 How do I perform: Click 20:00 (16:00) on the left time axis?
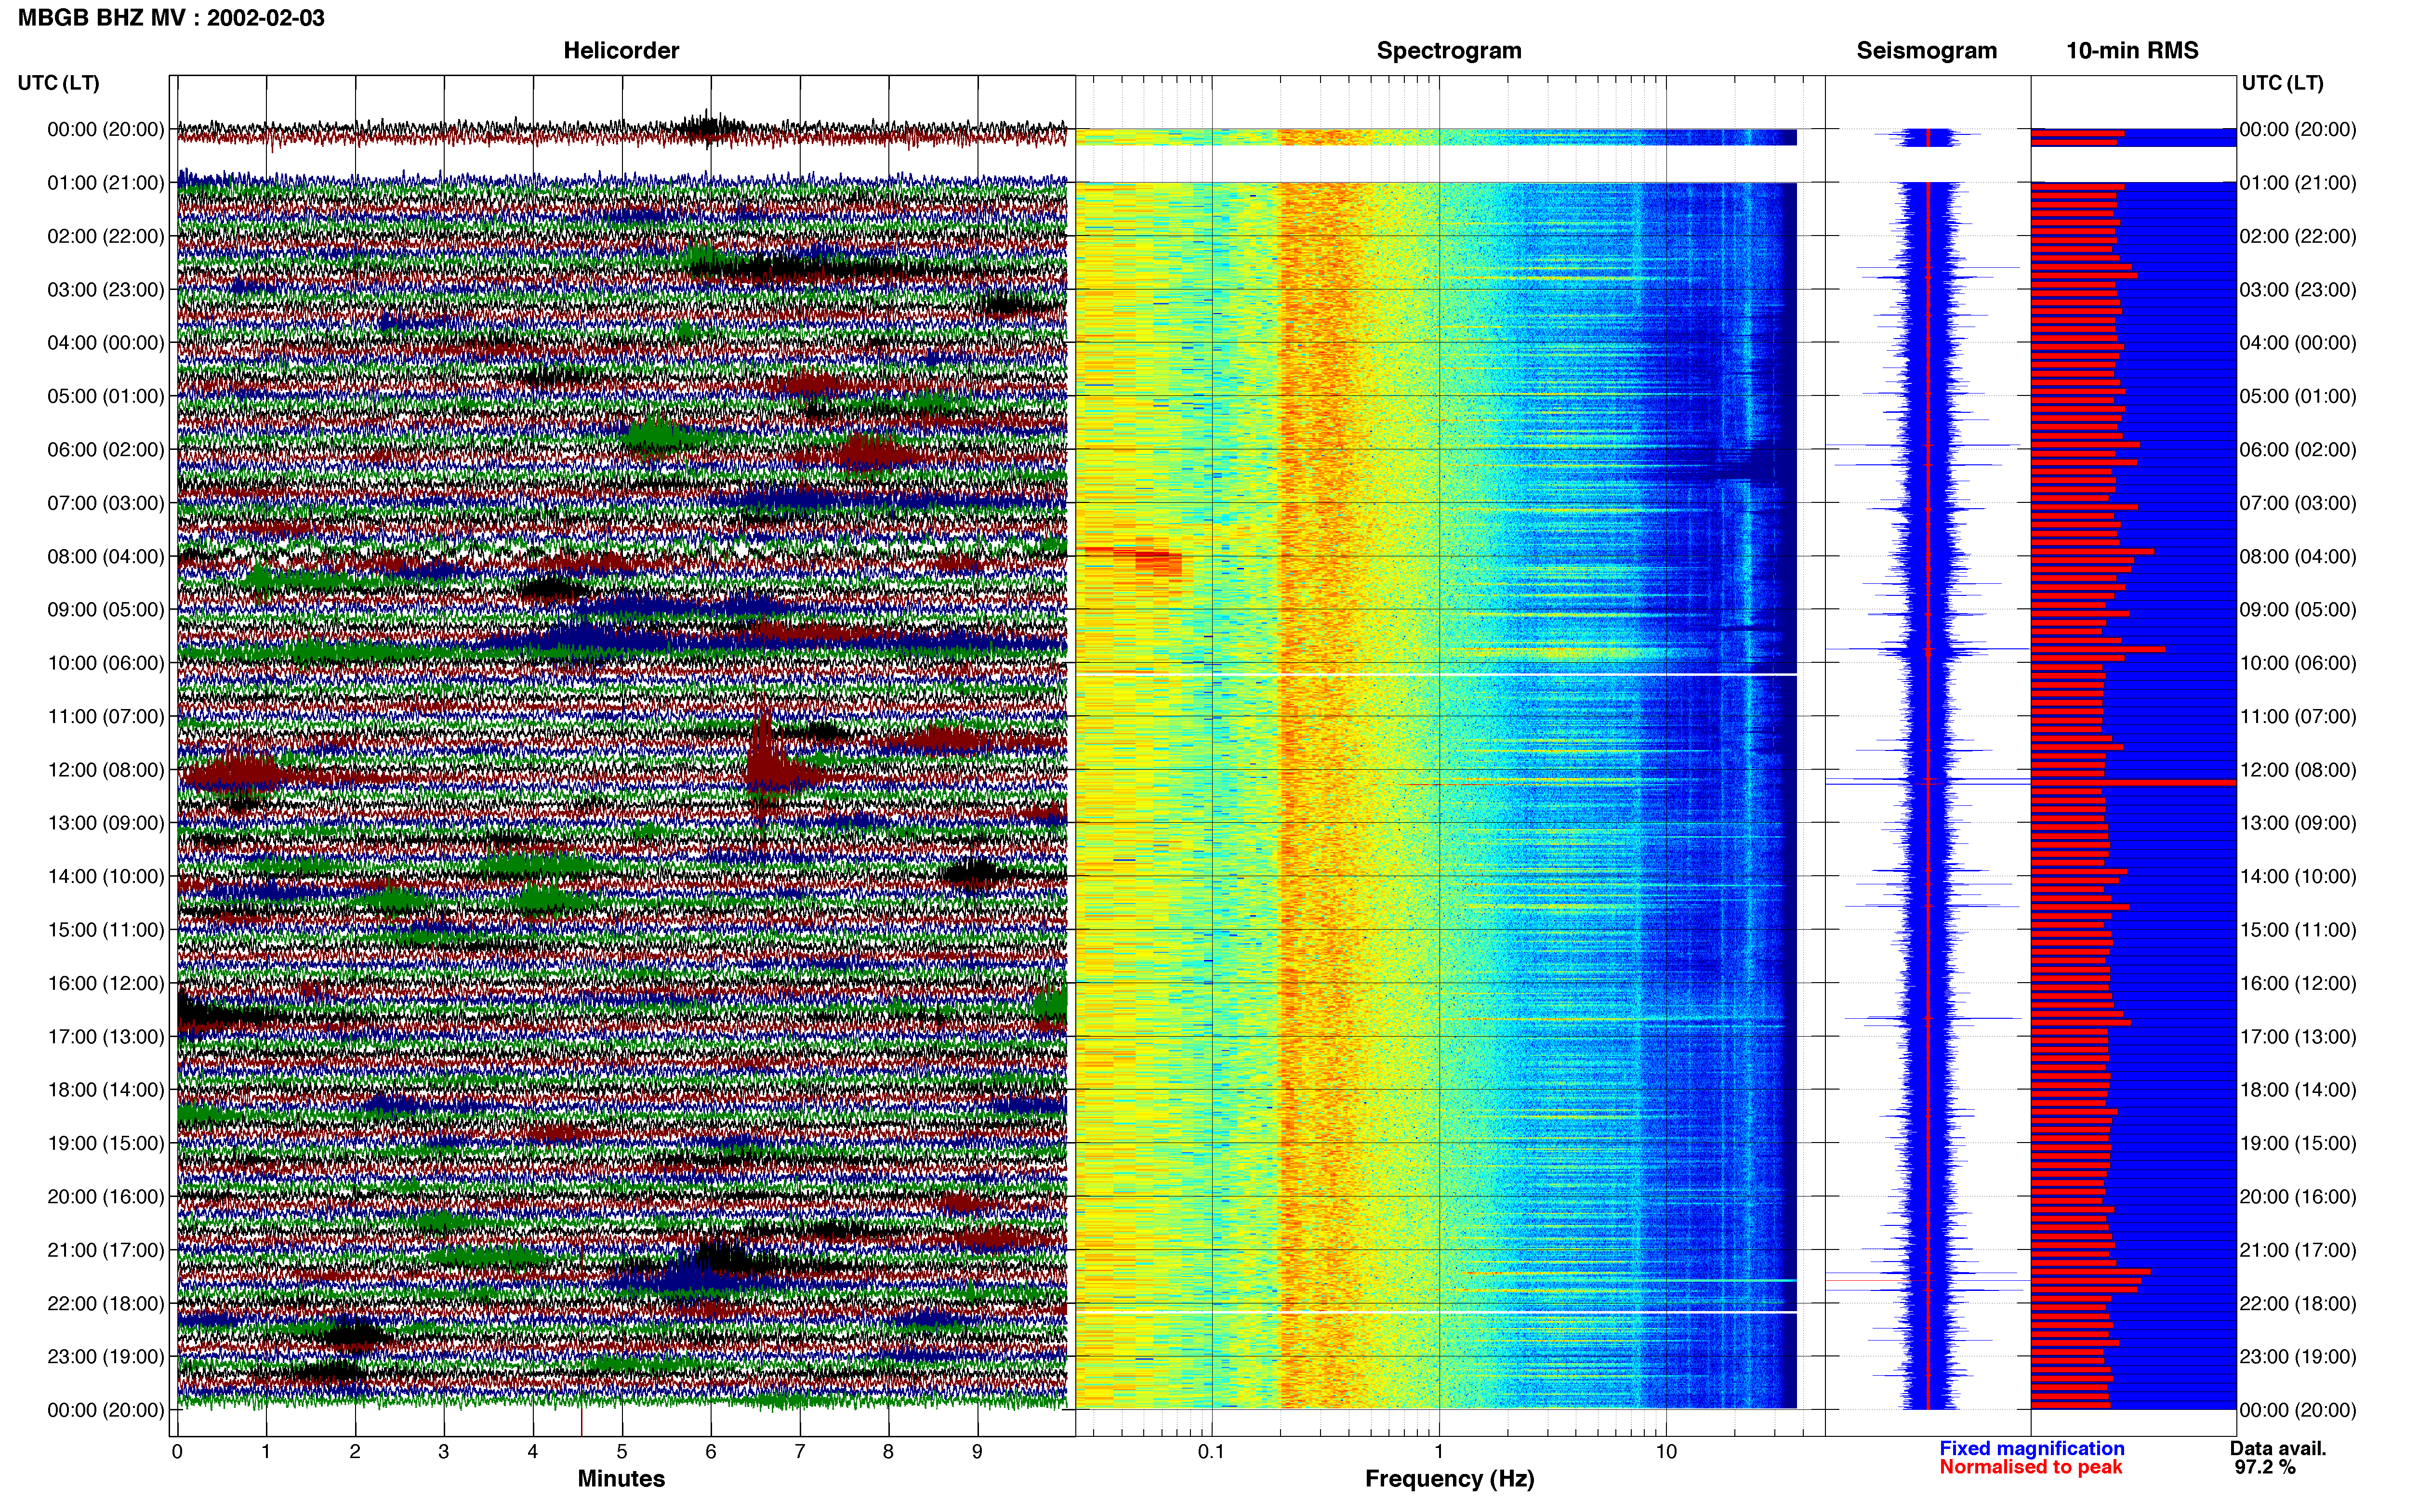coord(106,1197)
